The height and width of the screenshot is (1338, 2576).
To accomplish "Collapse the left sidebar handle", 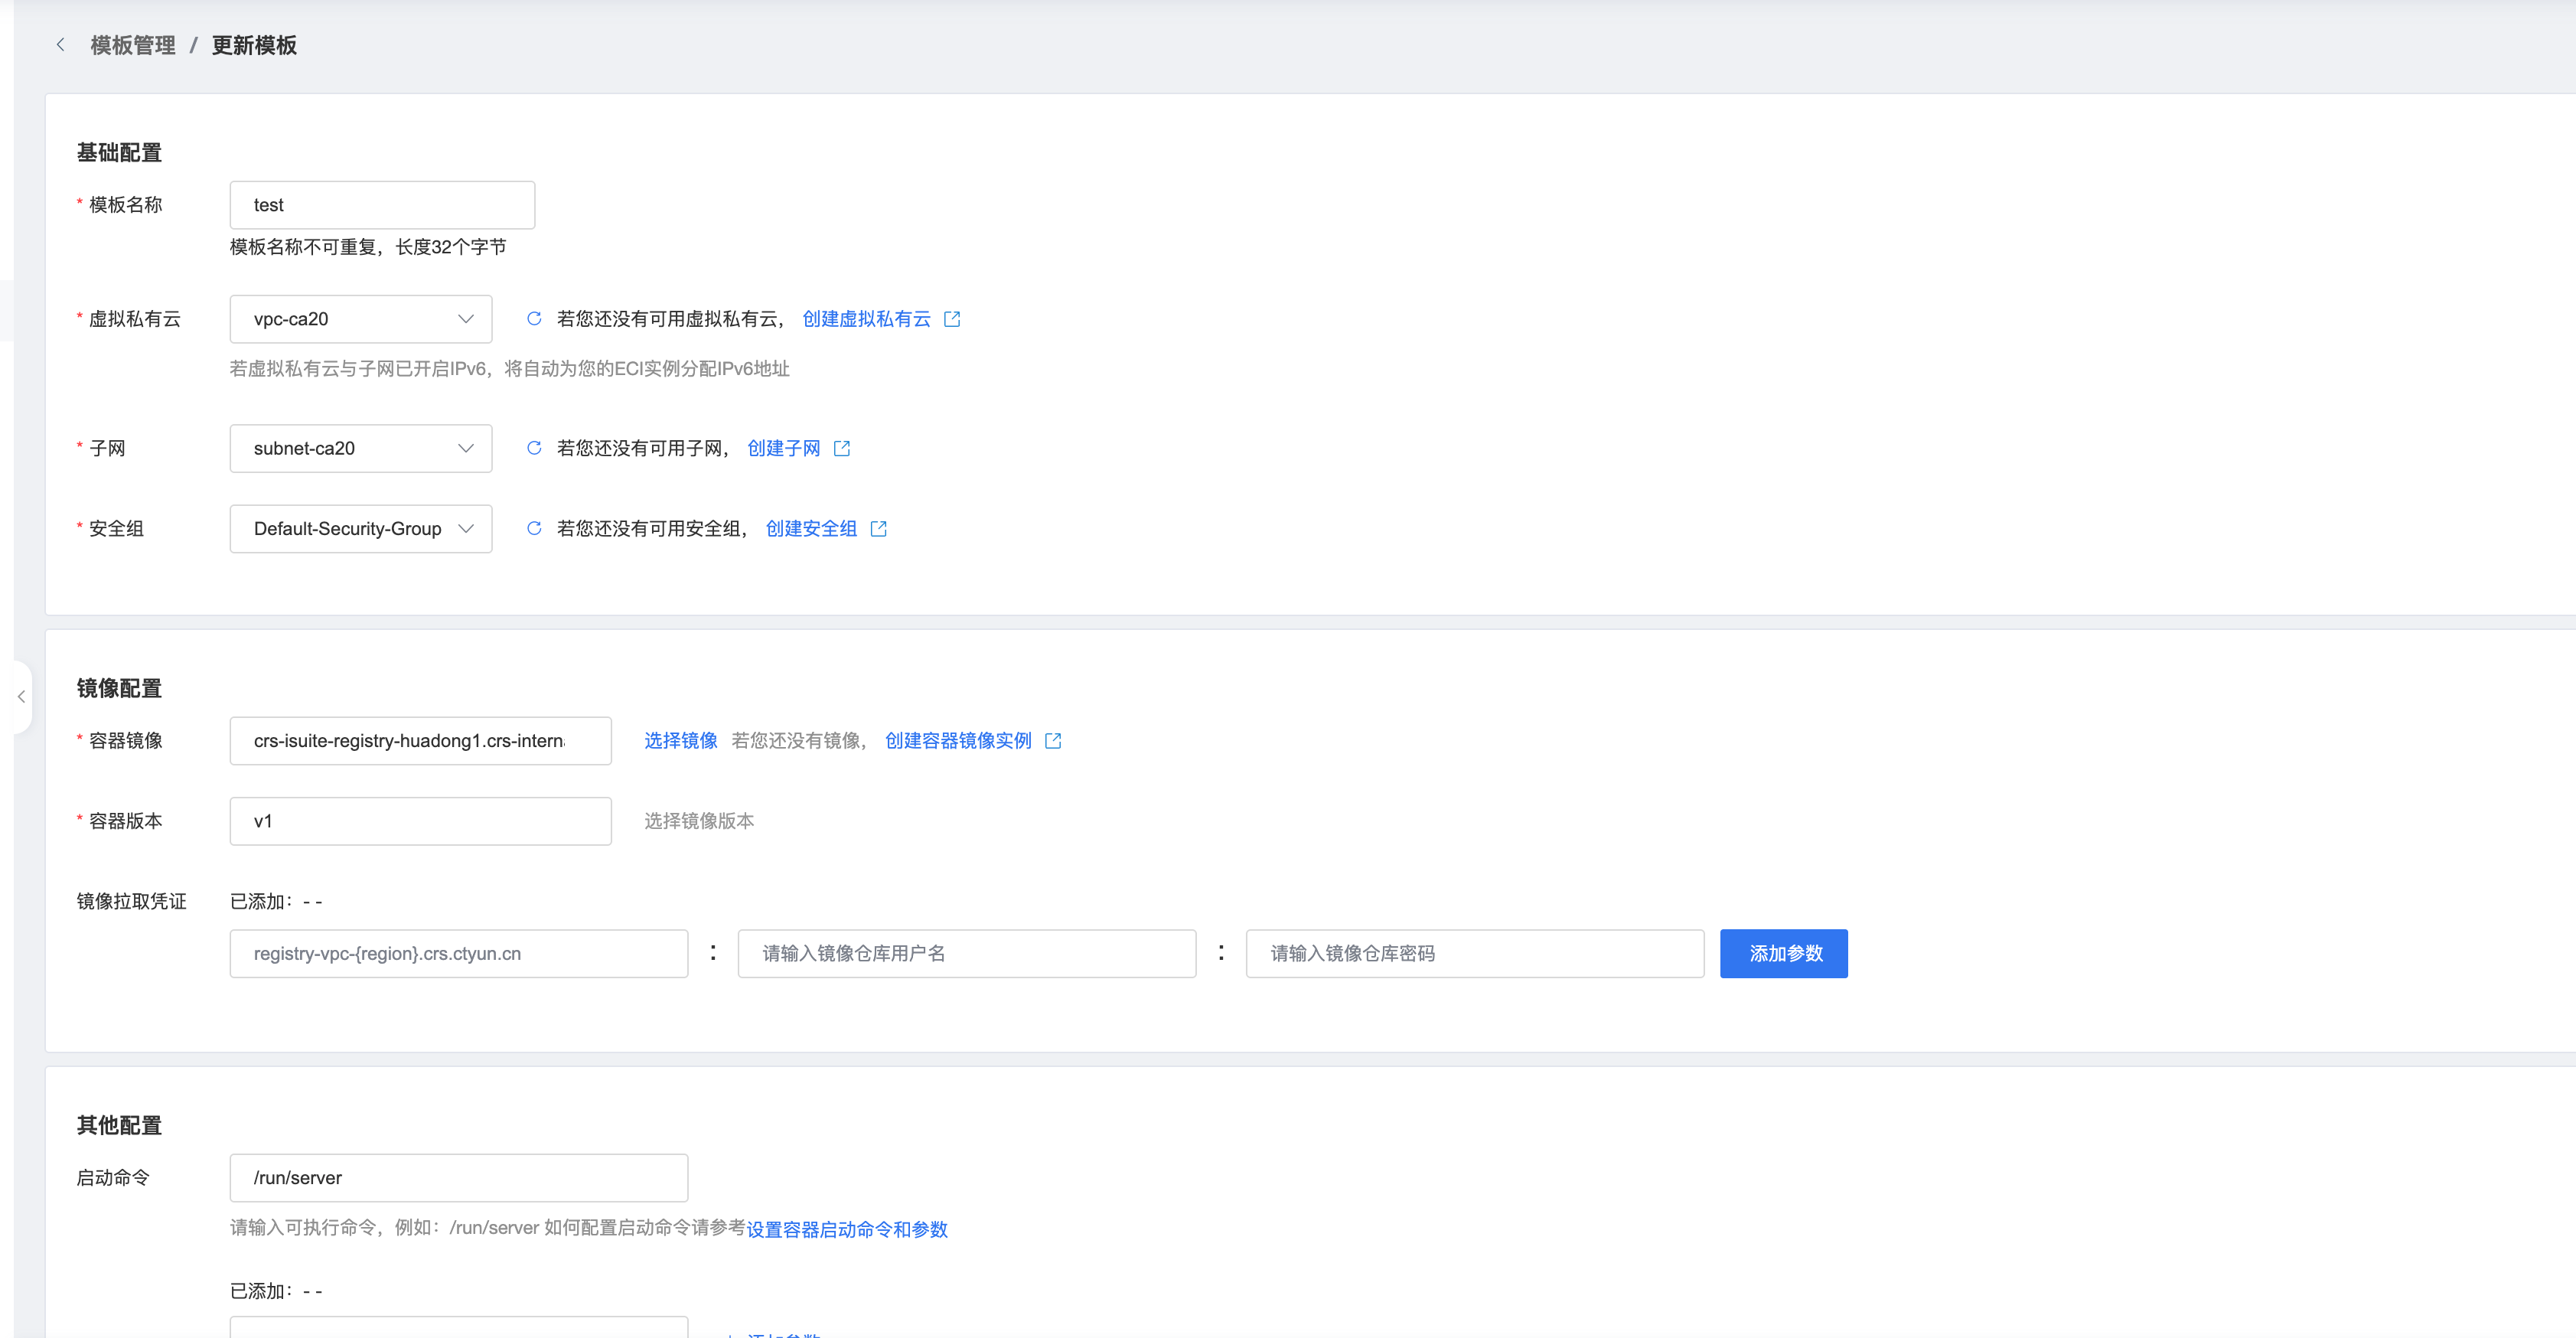I will pyautogui.click(x=21, y=697).
